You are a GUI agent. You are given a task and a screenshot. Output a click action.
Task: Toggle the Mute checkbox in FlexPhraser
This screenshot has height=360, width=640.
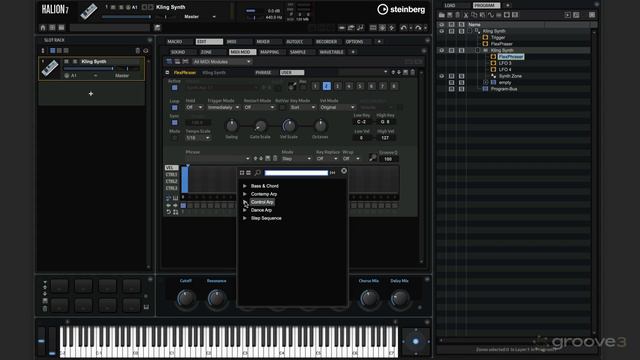coord(174,138)
